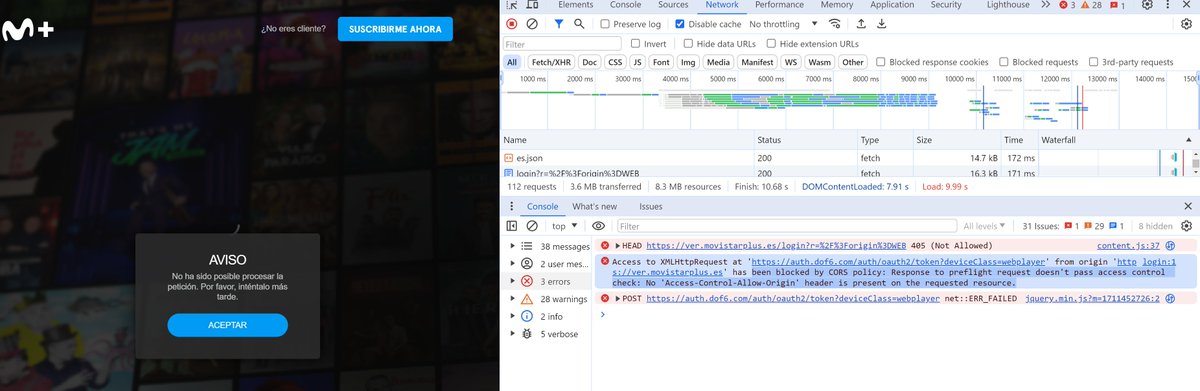Stop recording network log (red record icon)
The image size is (1200, 391).
tap(512, 23)
